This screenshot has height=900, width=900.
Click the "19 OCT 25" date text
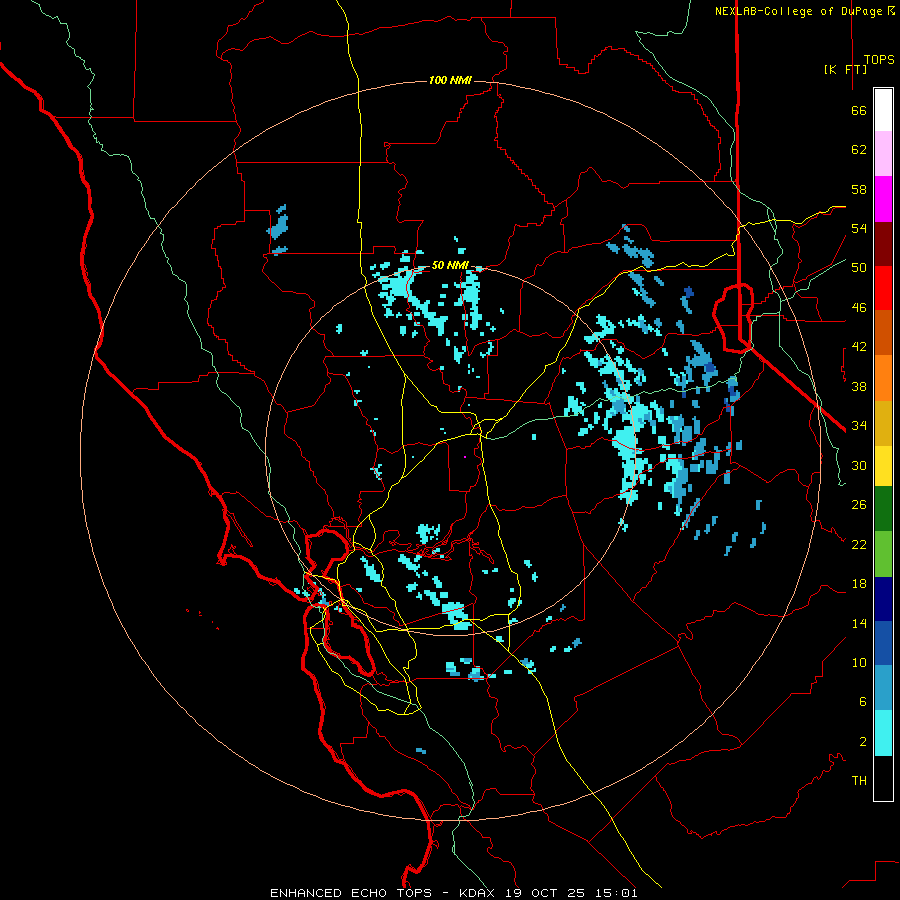pos(545,893)
